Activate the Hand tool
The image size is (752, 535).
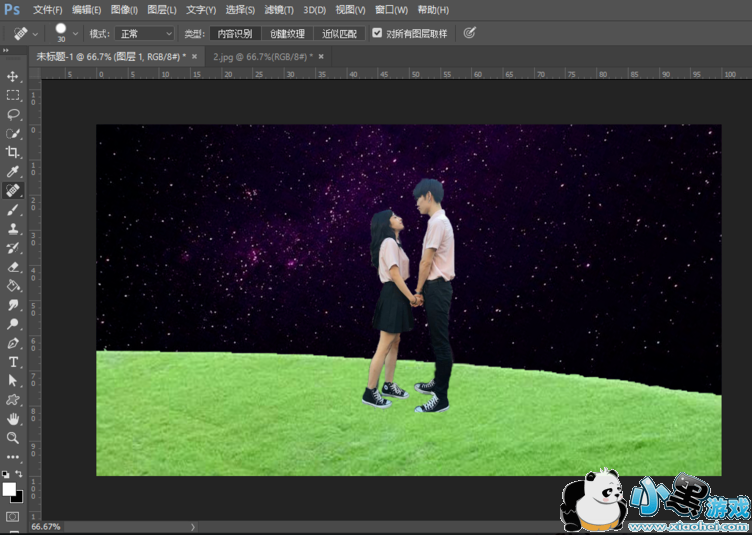click(x=13, y=418)
